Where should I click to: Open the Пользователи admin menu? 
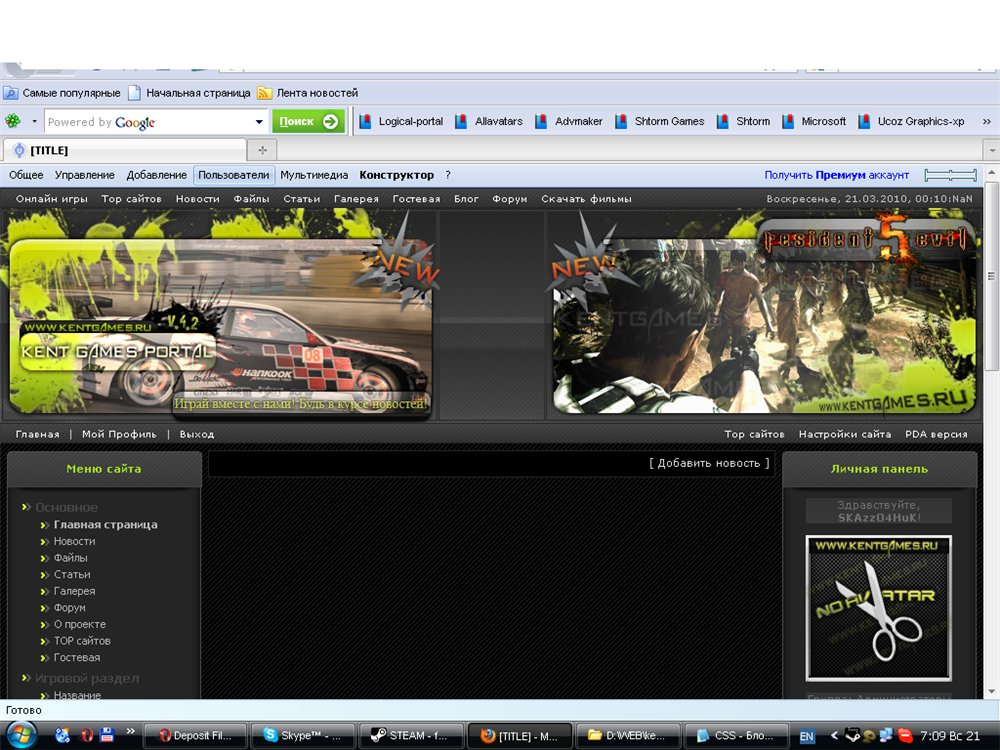point(233,175)
